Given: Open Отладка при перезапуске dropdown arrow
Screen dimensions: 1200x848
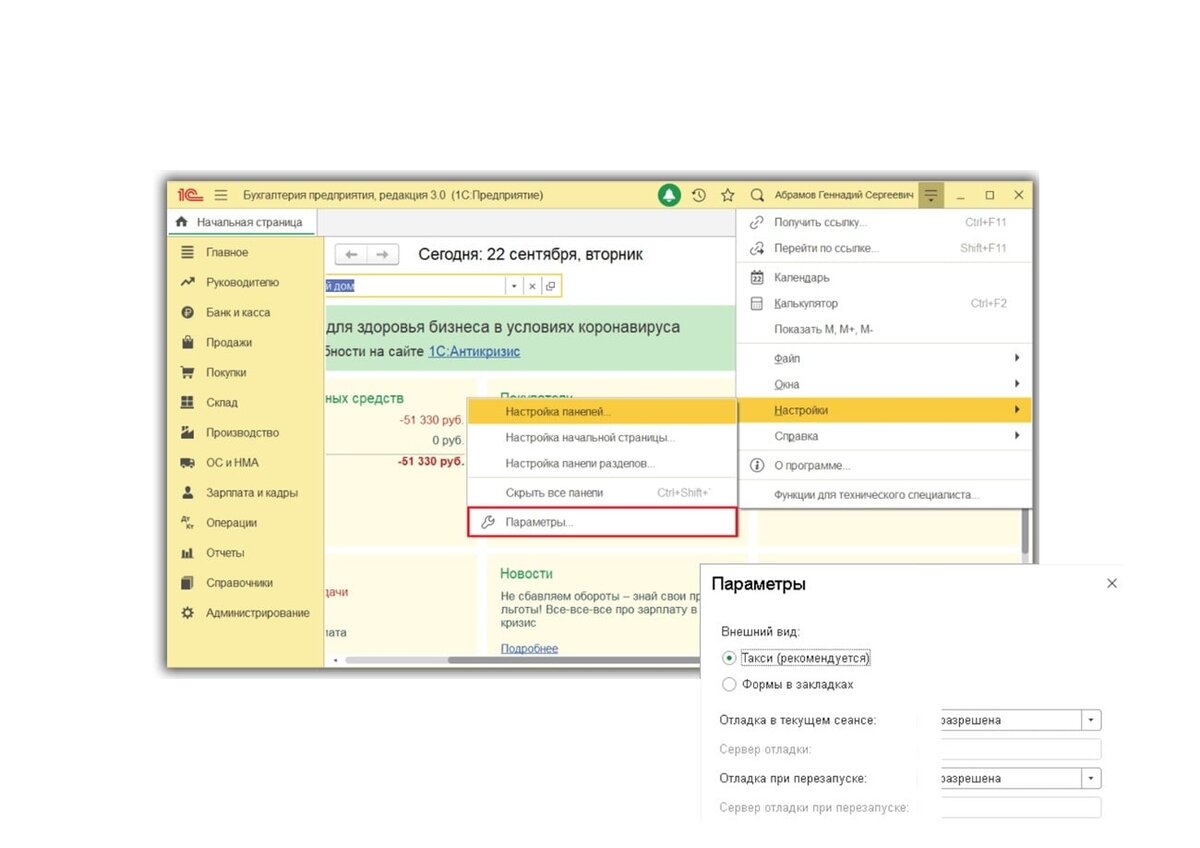Looking at the screenshot, I should (1091, 778).
